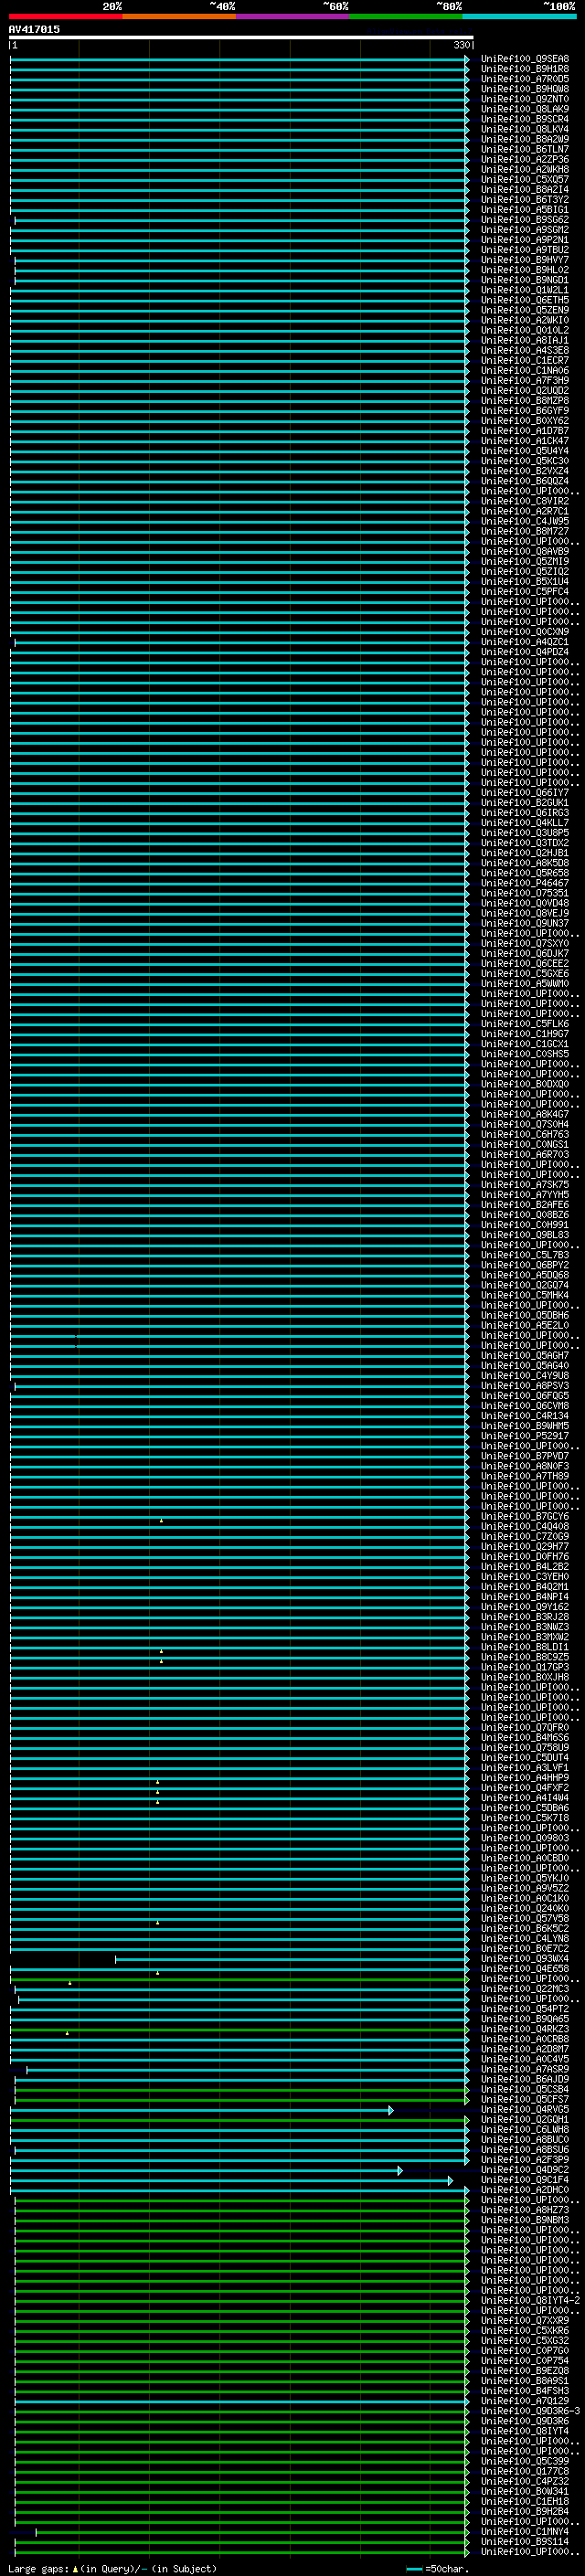This screenshot has width=585, height=2576.
Task: Click hit label UniRef100_A5BIG1
Action: click(524, 209)
